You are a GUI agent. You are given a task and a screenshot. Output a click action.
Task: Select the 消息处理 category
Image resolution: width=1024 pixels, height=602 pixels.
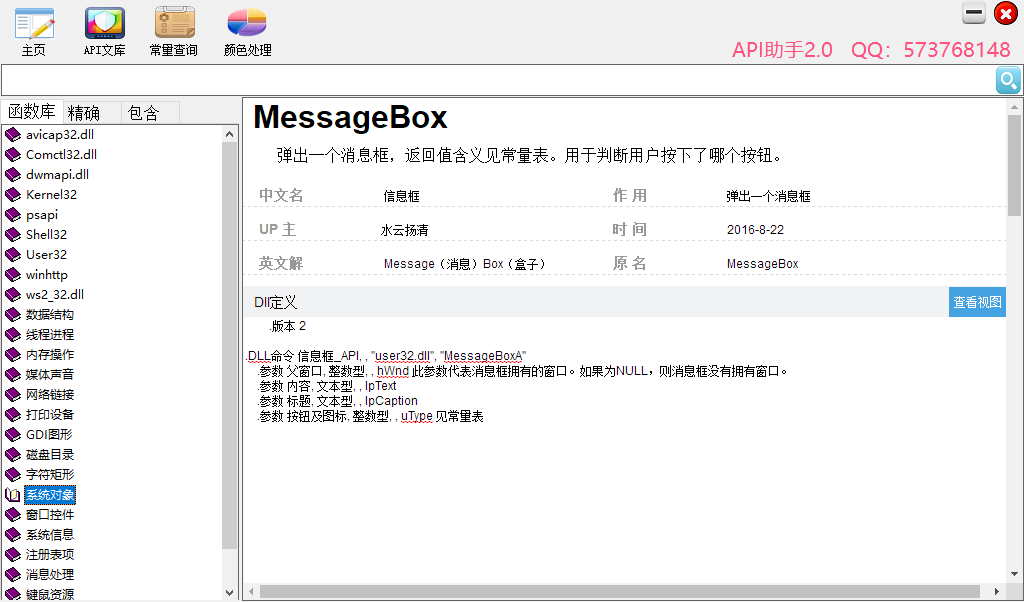pos(50,575)
